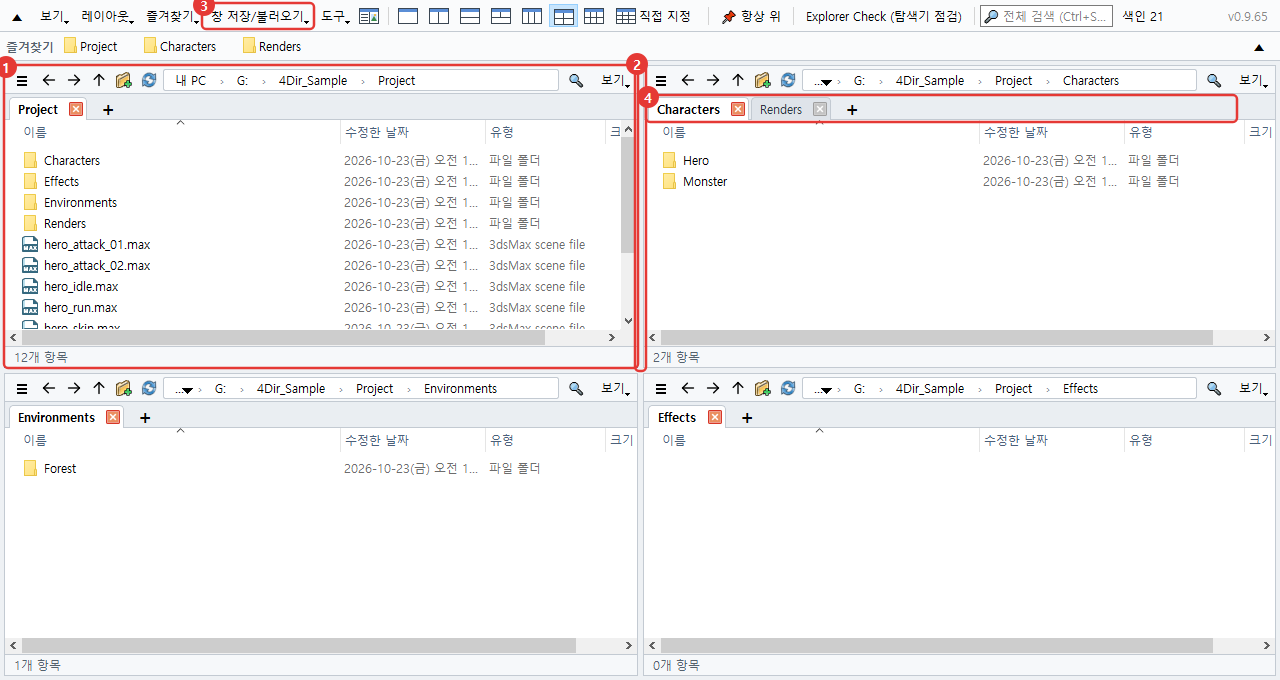Select the Characters tab

(x=688, y=109)
